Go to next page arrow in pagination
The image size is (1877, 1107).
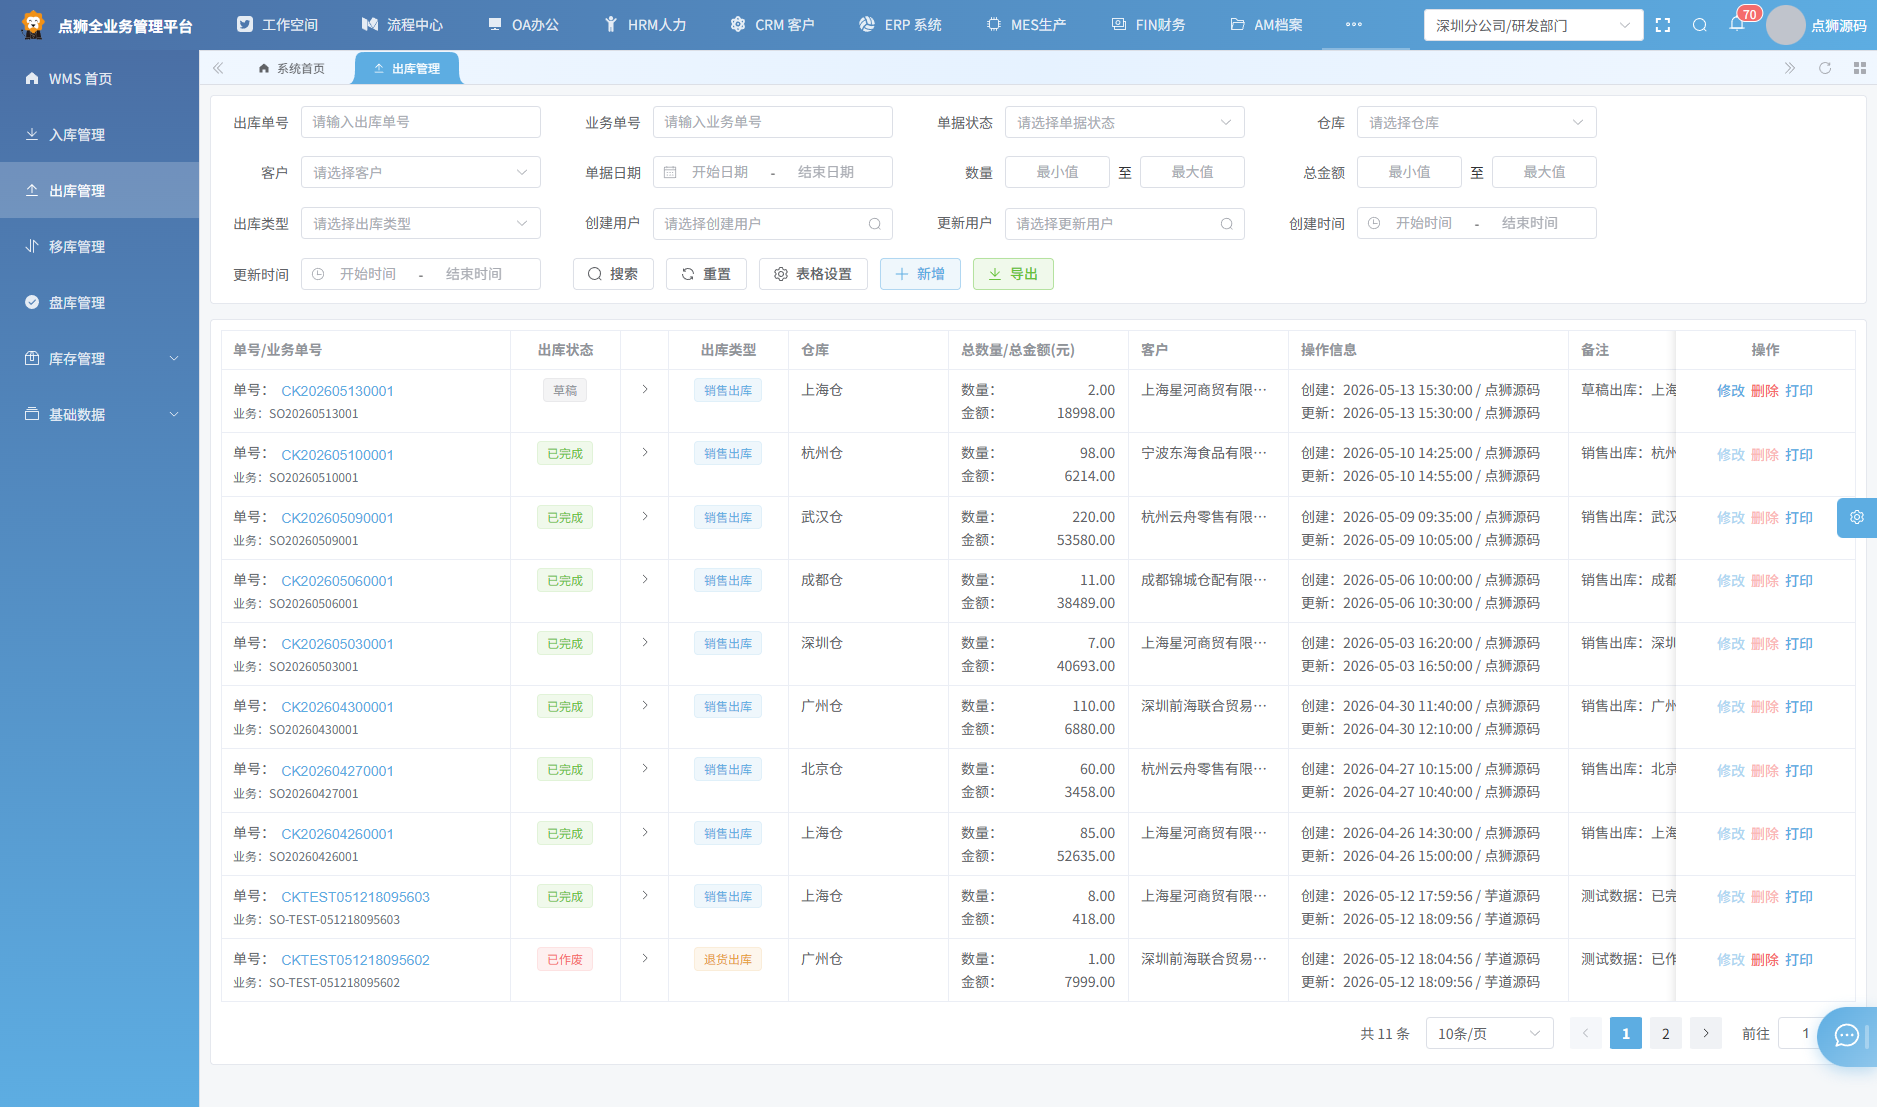pyautogui.click(x=1706, y=1033)
